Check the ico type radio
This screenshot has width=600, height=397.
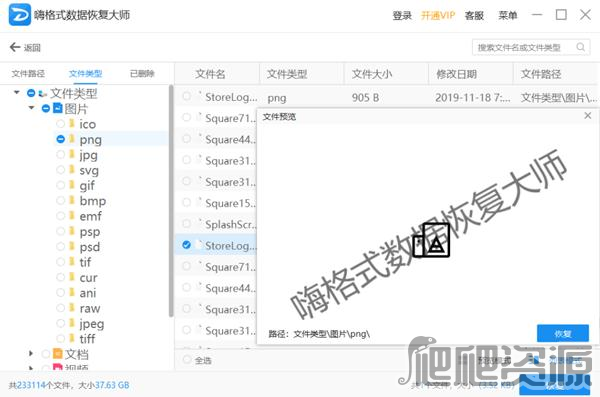click(x=60, y=124)
